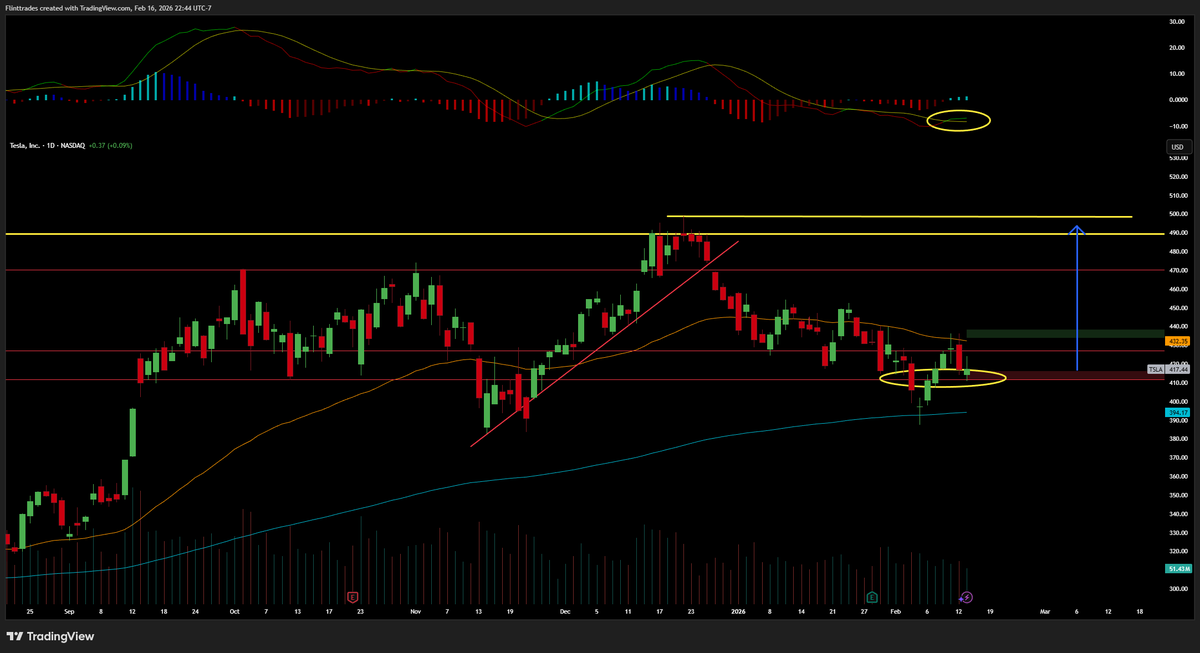Click the 0.0000 indicator scale label

click(x=1177, y=100)
